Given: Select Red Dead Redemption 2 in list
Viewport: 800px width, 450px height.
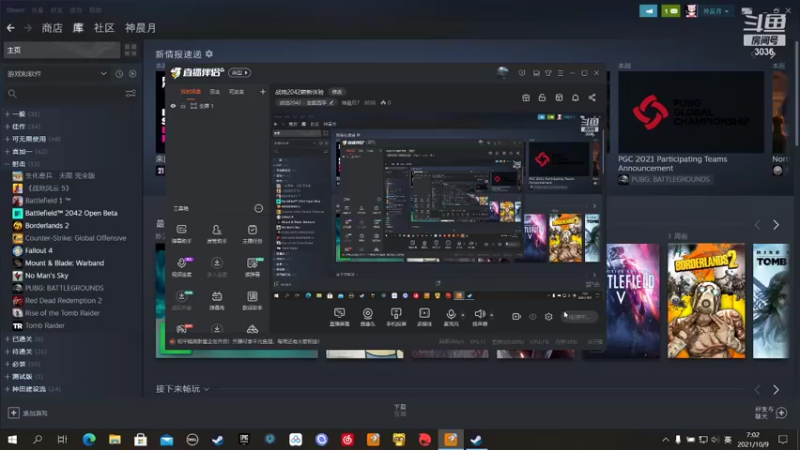Looking at the screenshot, I should tap(63, 301).
